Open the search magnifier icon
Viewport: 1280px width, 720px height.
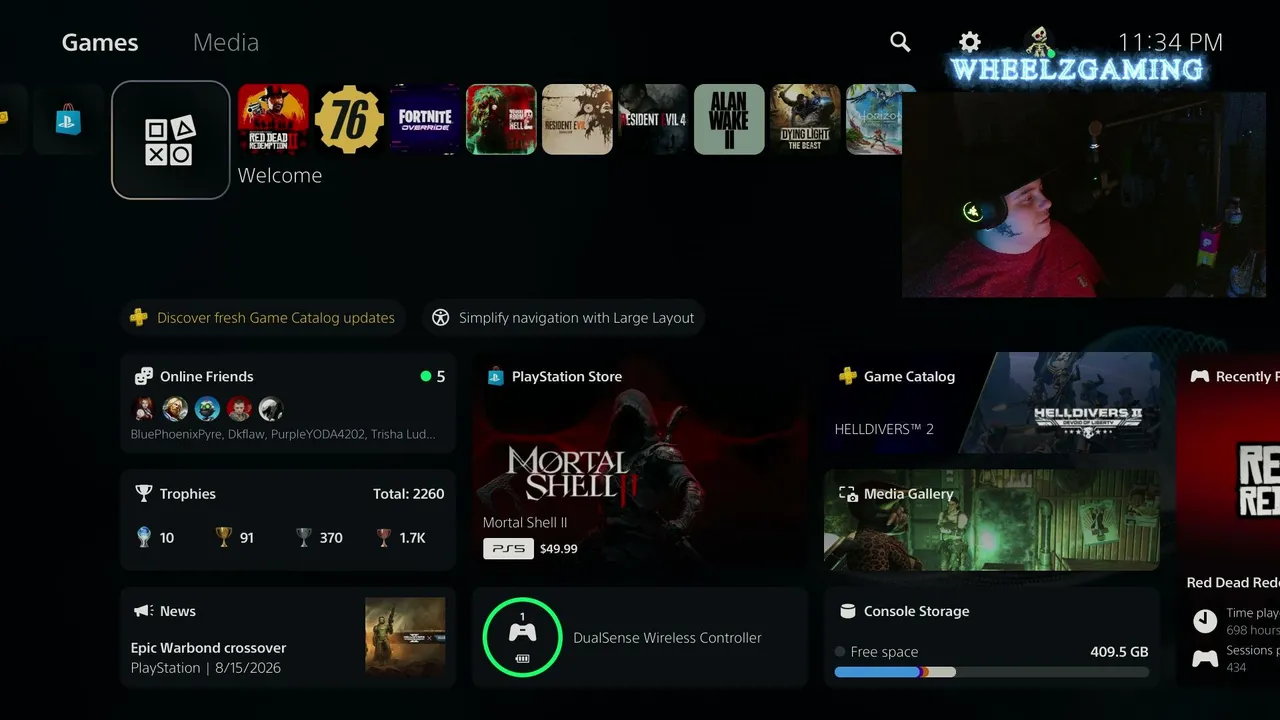900,42
